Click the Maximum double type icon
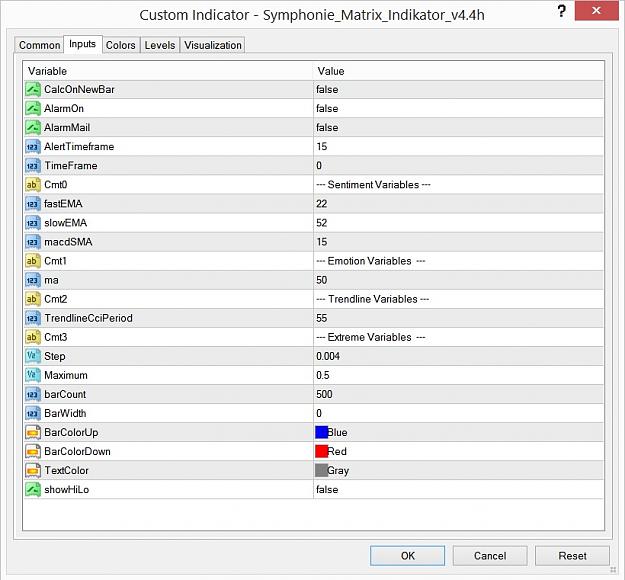 pyautogui.click(x=33, y=375)
